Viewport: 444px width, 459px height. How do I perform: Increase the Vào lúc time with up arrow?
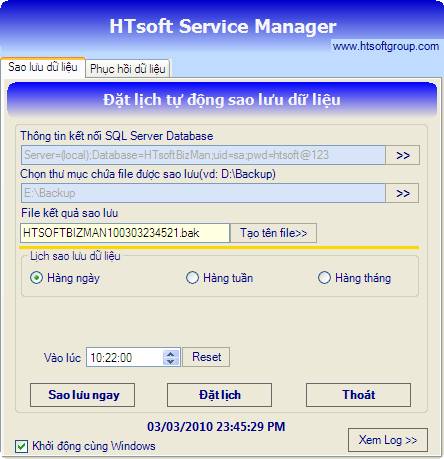[171, 354]
